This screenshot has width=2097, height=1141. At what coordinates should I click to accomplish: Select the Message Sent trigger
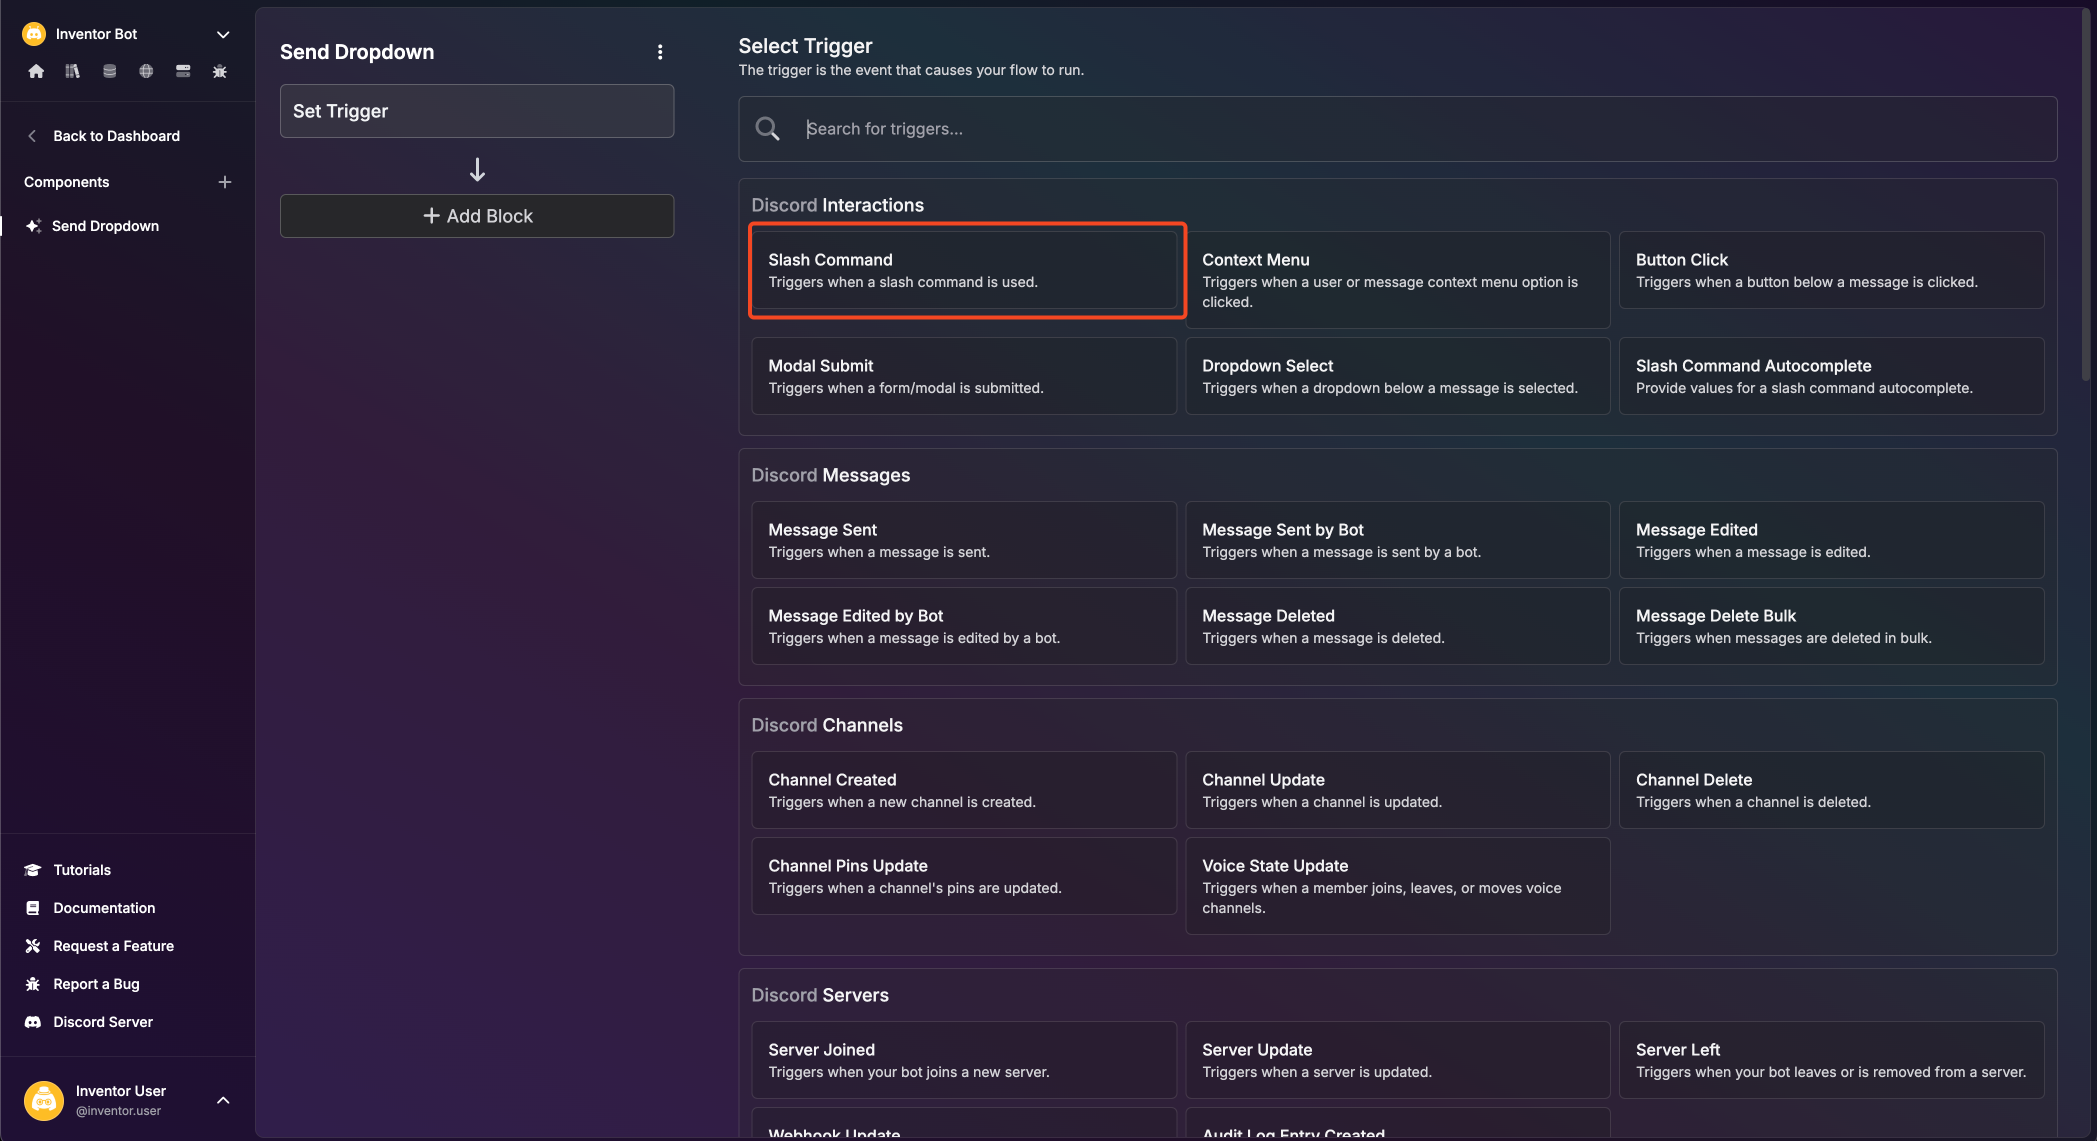pos(964,540)
